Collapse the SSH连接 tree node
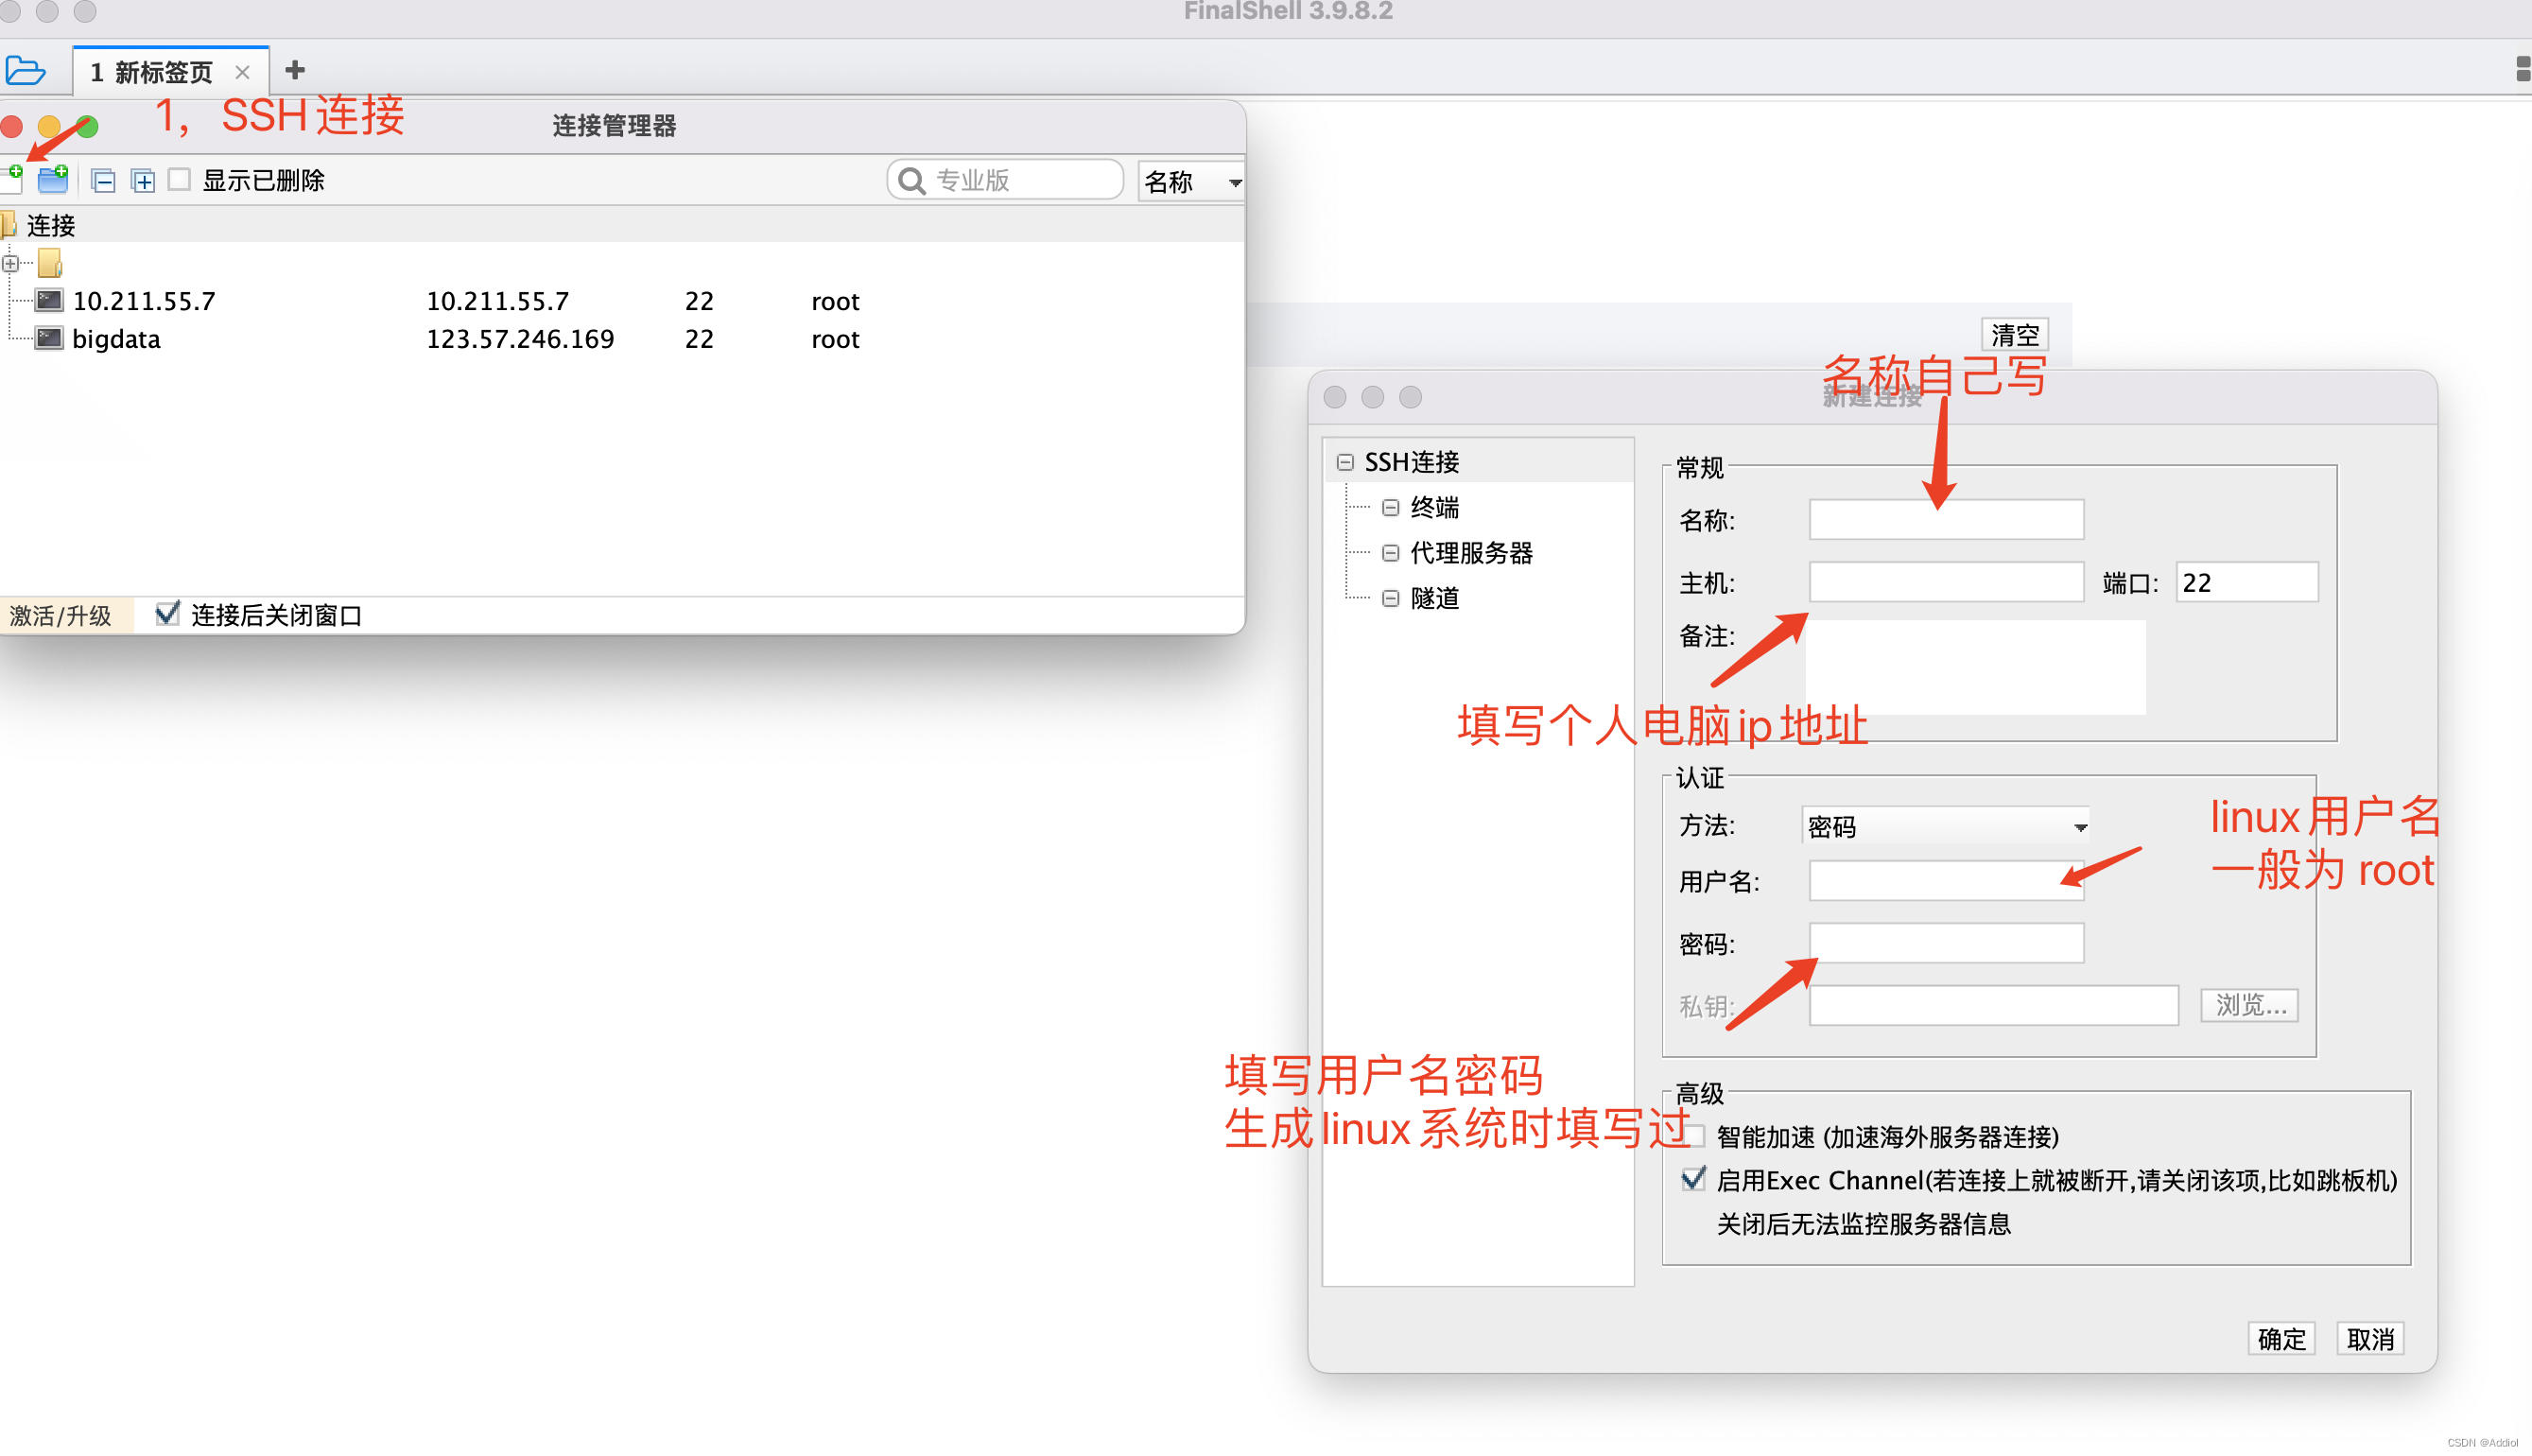This screenshot has width=2532, height=1456. [1345, 462]
